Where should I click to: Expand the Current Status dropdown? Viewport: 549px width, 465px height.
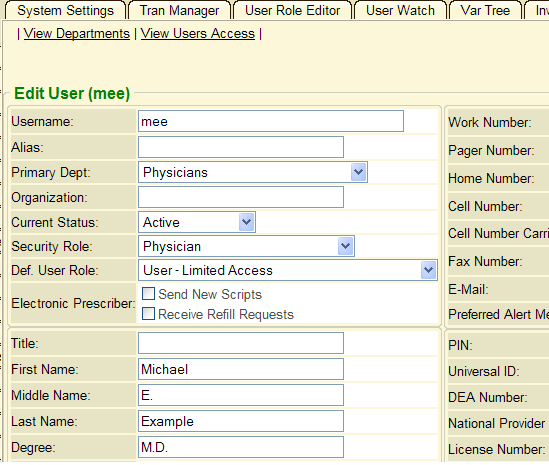pos(246,222)
